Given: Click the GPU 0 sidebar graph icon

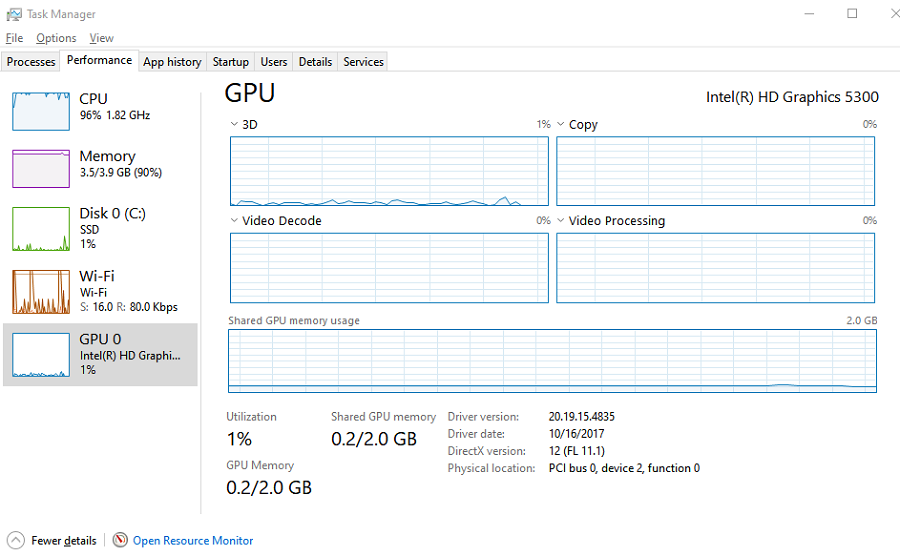Looking at the screenshot, I should 41,354.
